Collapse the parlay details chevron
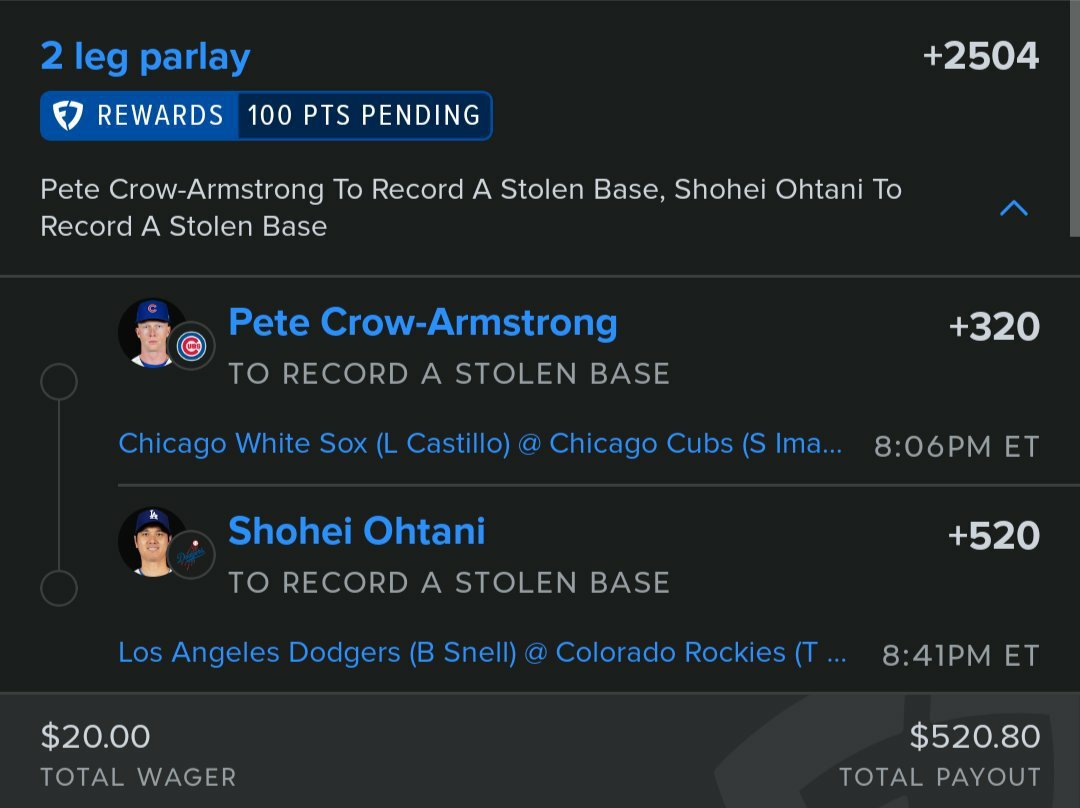The height and width of the screenshot is (808, 1080). 1013,208
